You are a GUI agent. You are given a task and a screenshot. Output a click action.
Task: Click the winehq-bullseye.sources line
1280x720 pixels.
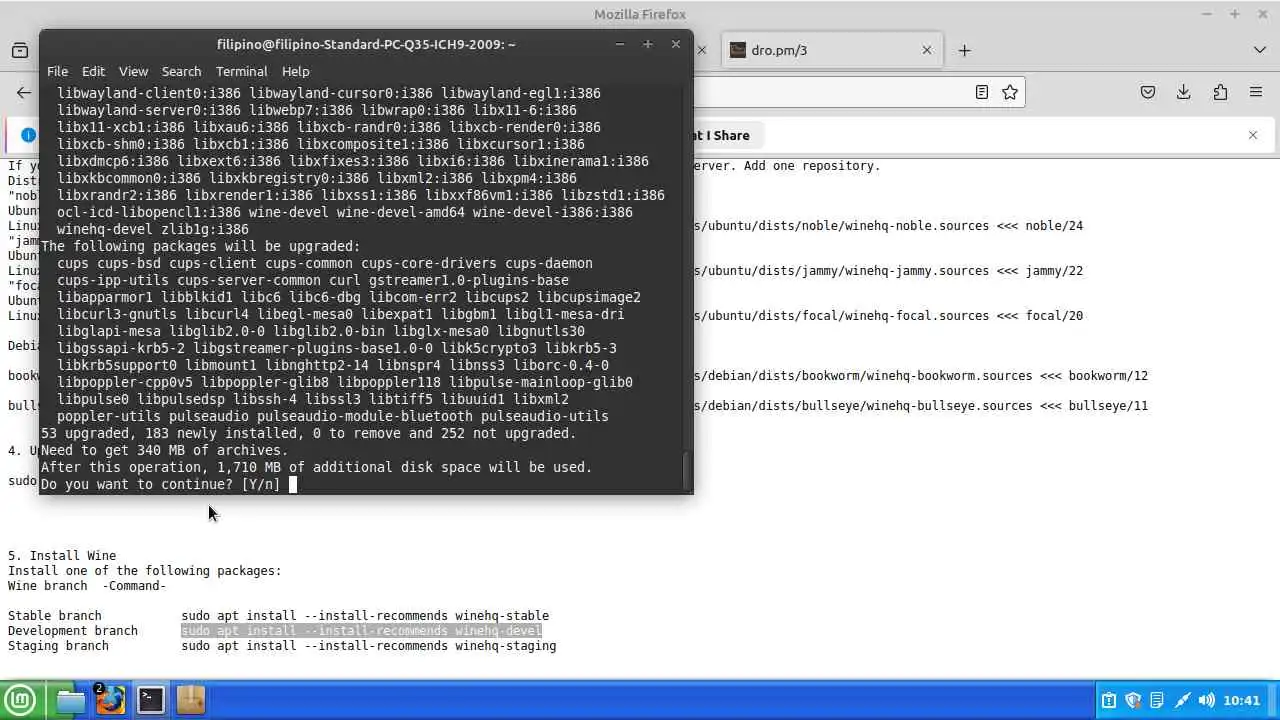(x=921, y=406)
